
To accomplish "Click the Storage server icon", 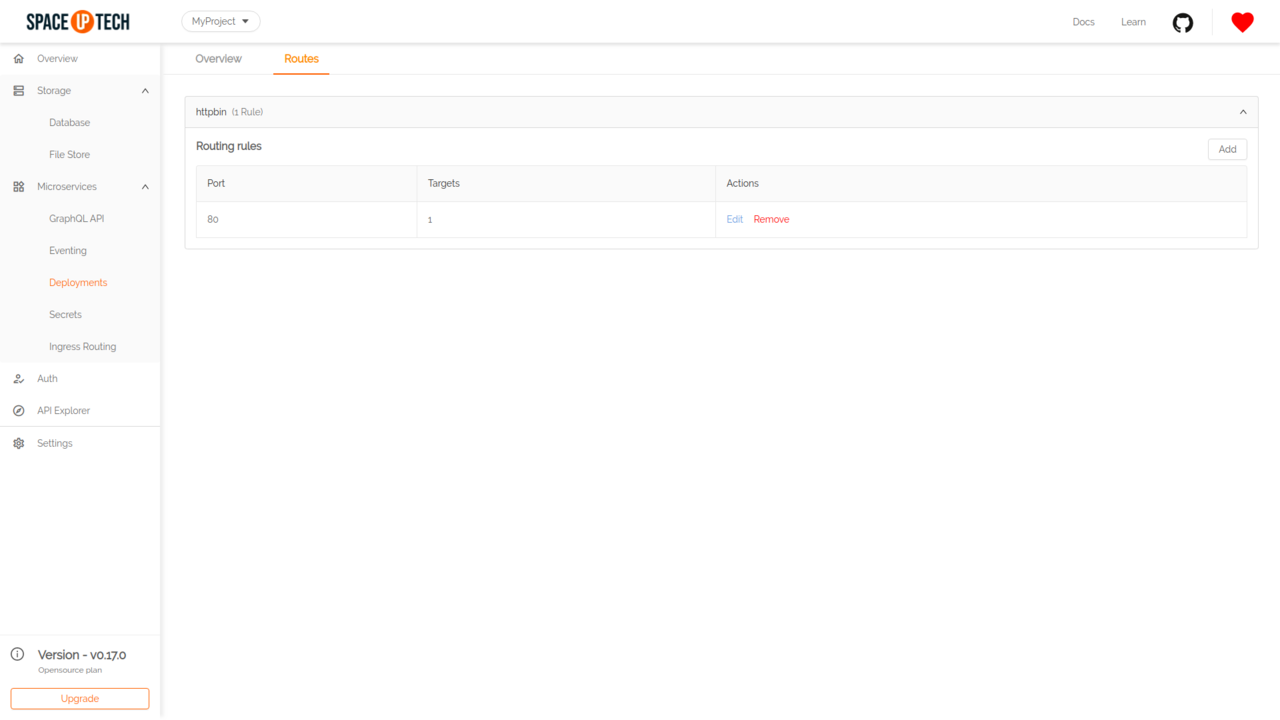I will point(18,91).
